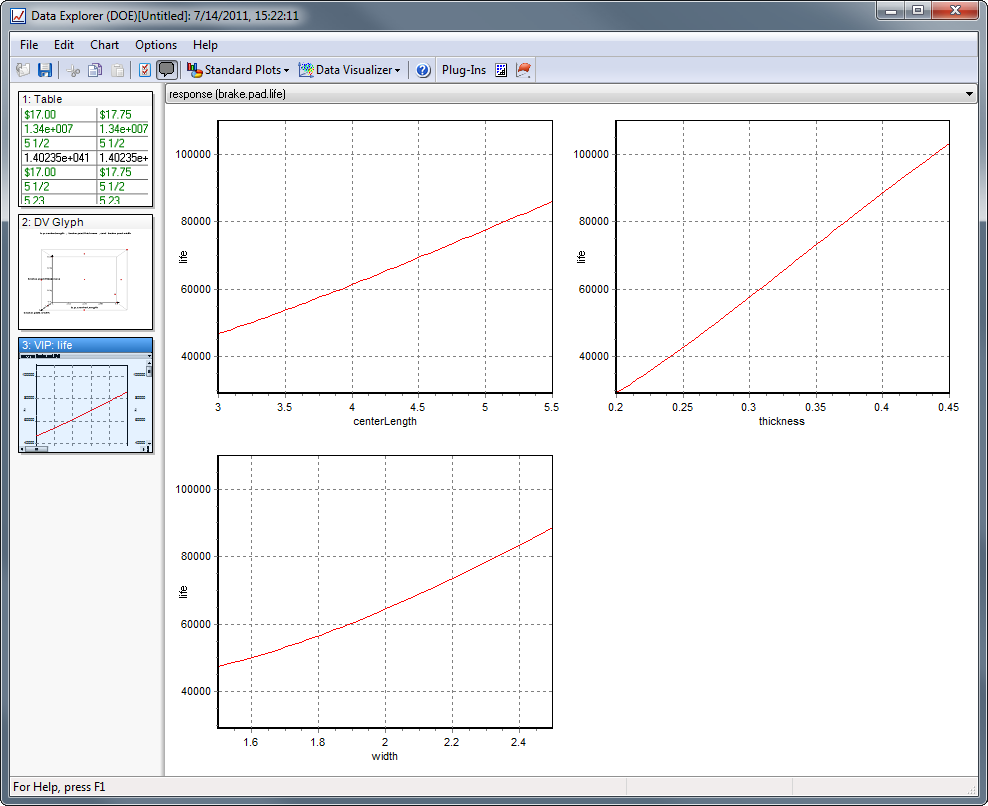Click the Open file icon in toolbar

coord(23,70)
